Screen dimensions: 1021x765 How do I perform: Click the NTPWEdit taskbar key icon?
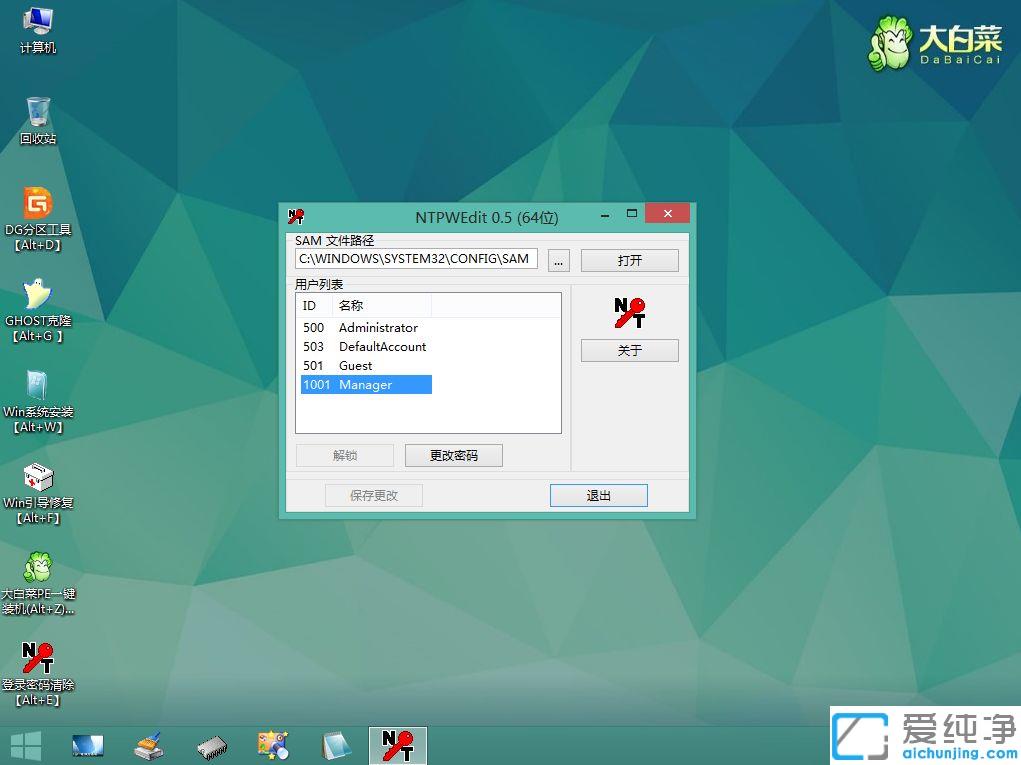point(397,744)
